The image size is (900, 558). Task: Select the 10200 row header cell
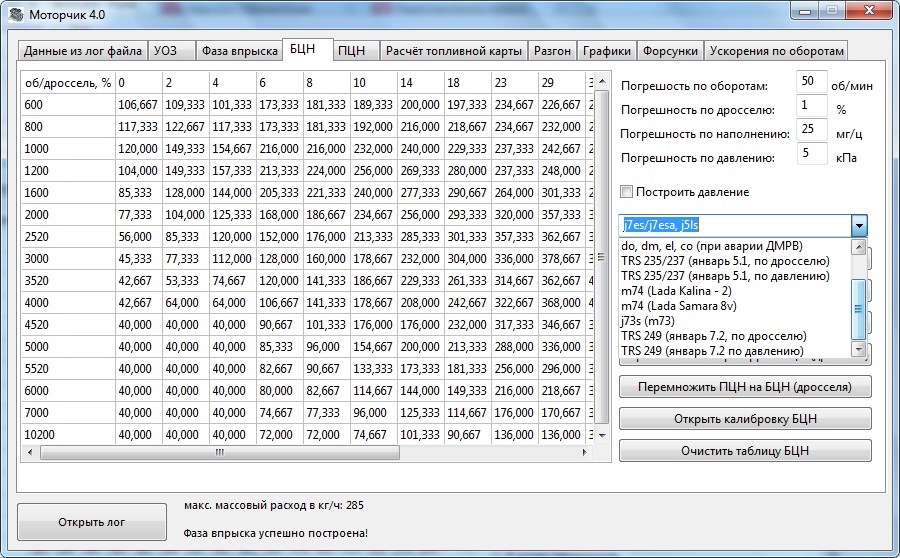68,435
